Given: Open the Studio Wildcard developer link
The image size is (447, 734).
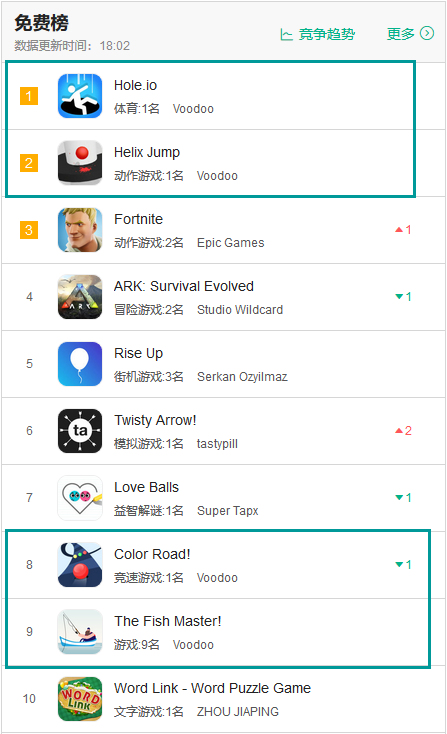Looking at the screenshot, I should point(240,310).
